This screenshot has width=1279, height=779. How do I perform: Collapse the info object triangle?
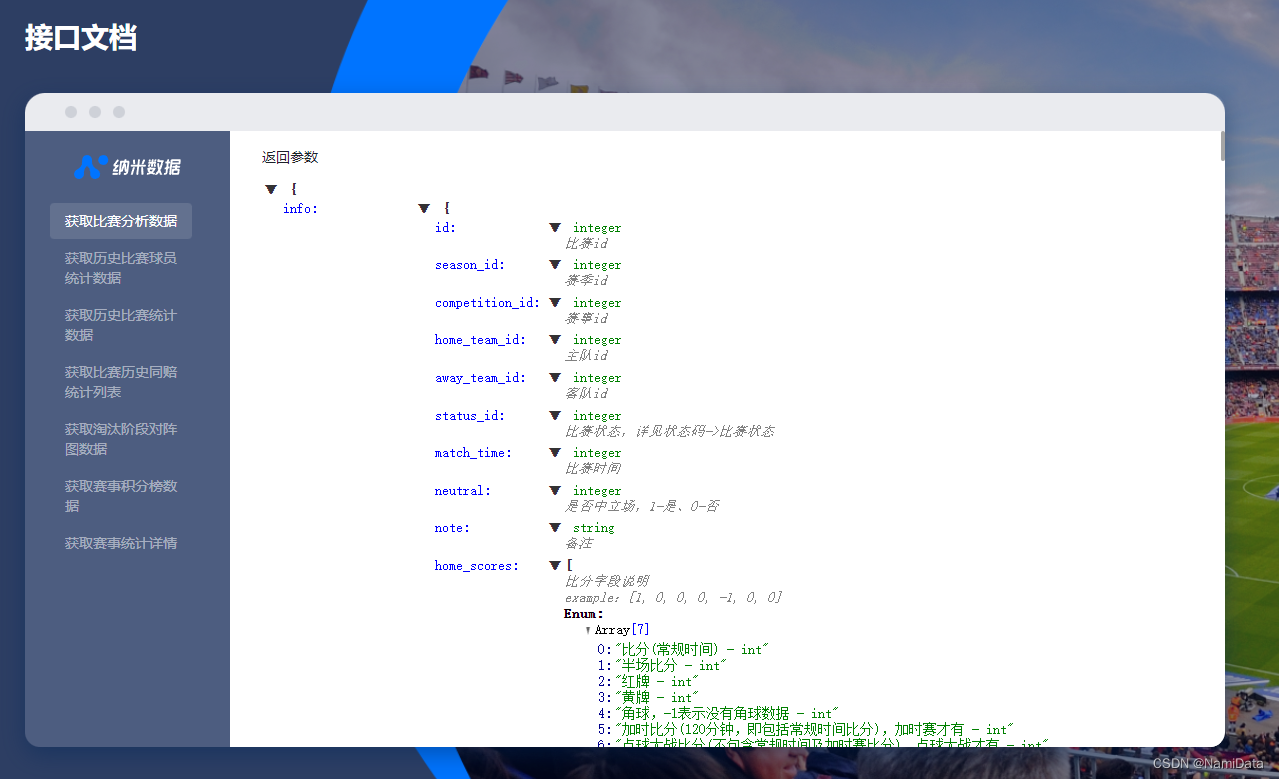(x=424, y=209)
